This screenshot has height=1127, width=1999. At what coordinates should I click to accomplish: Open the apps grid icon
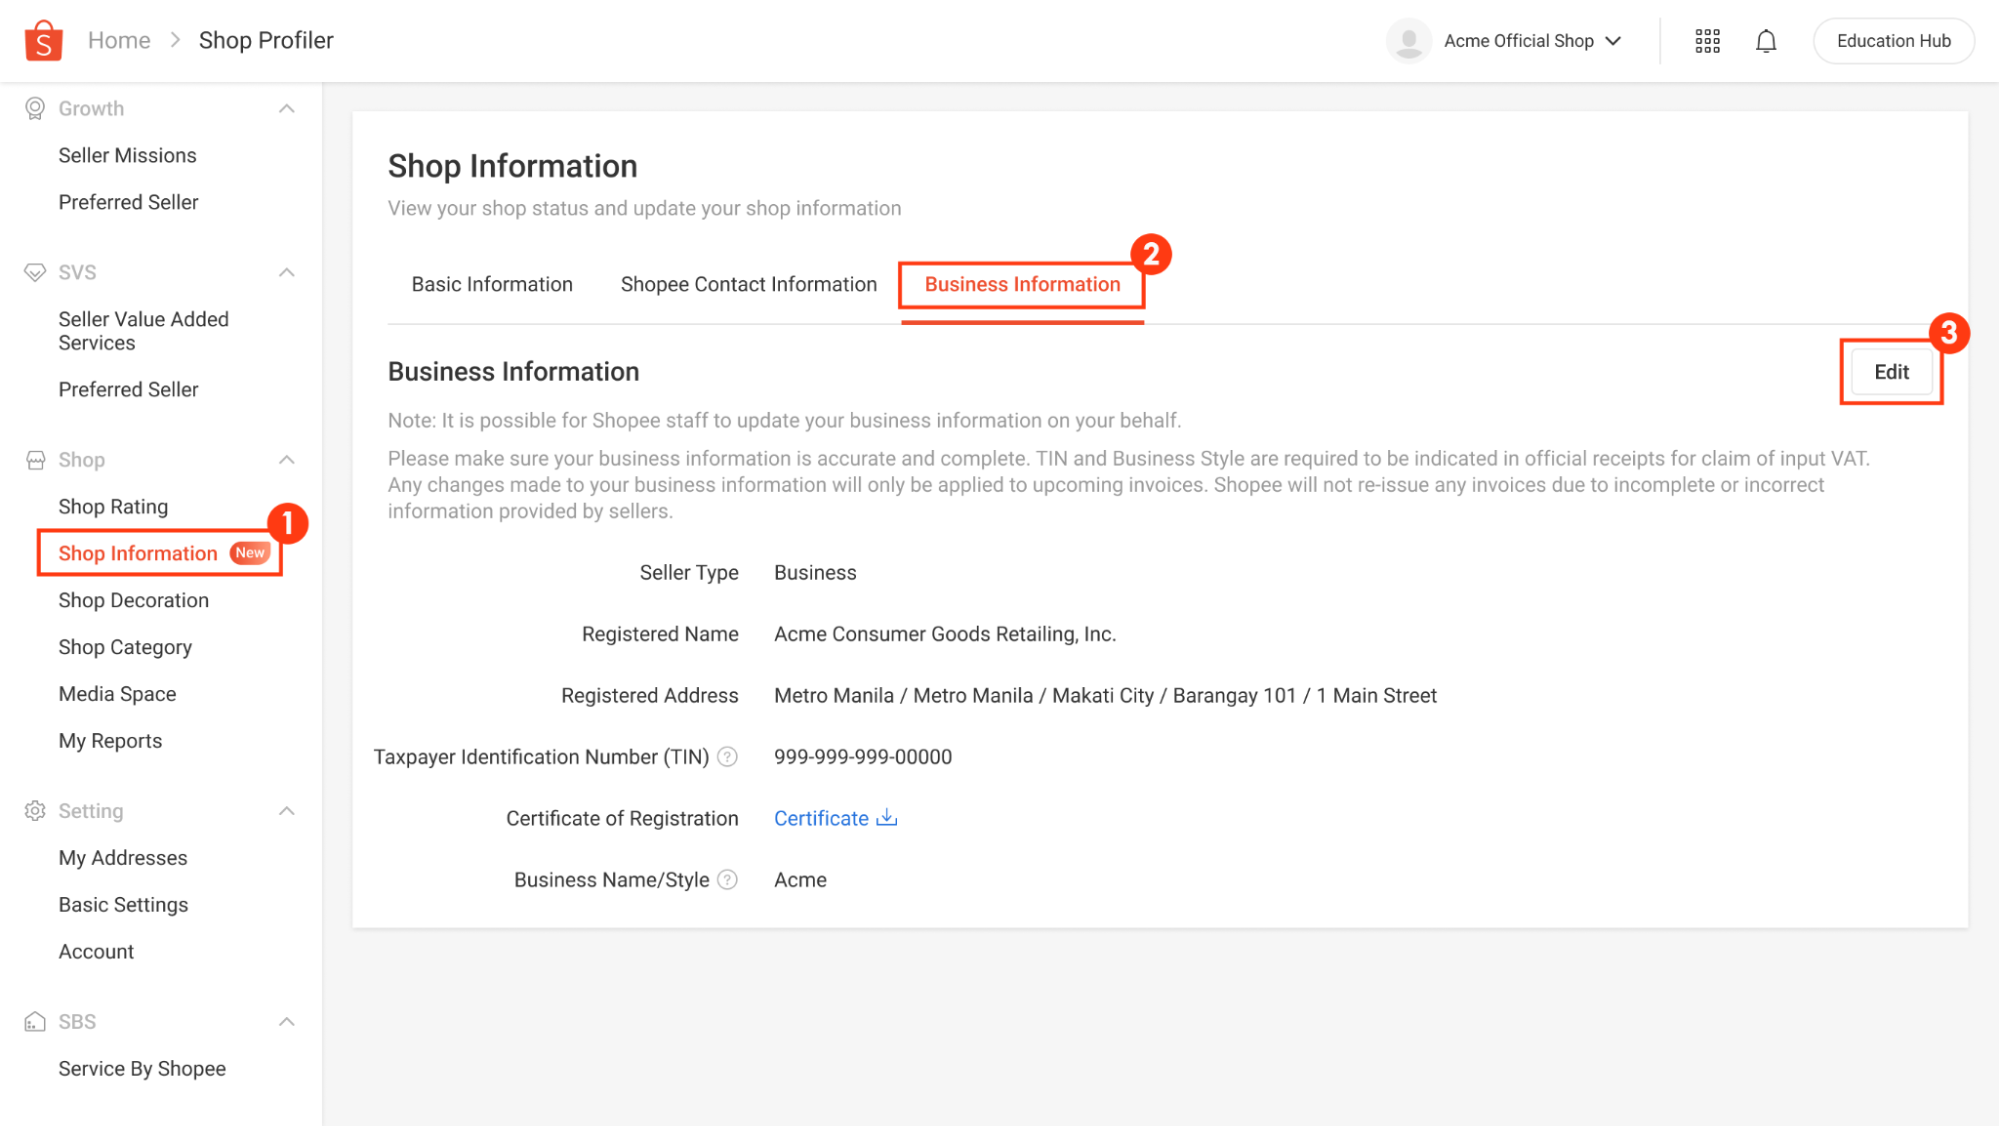pos(1707,40)
